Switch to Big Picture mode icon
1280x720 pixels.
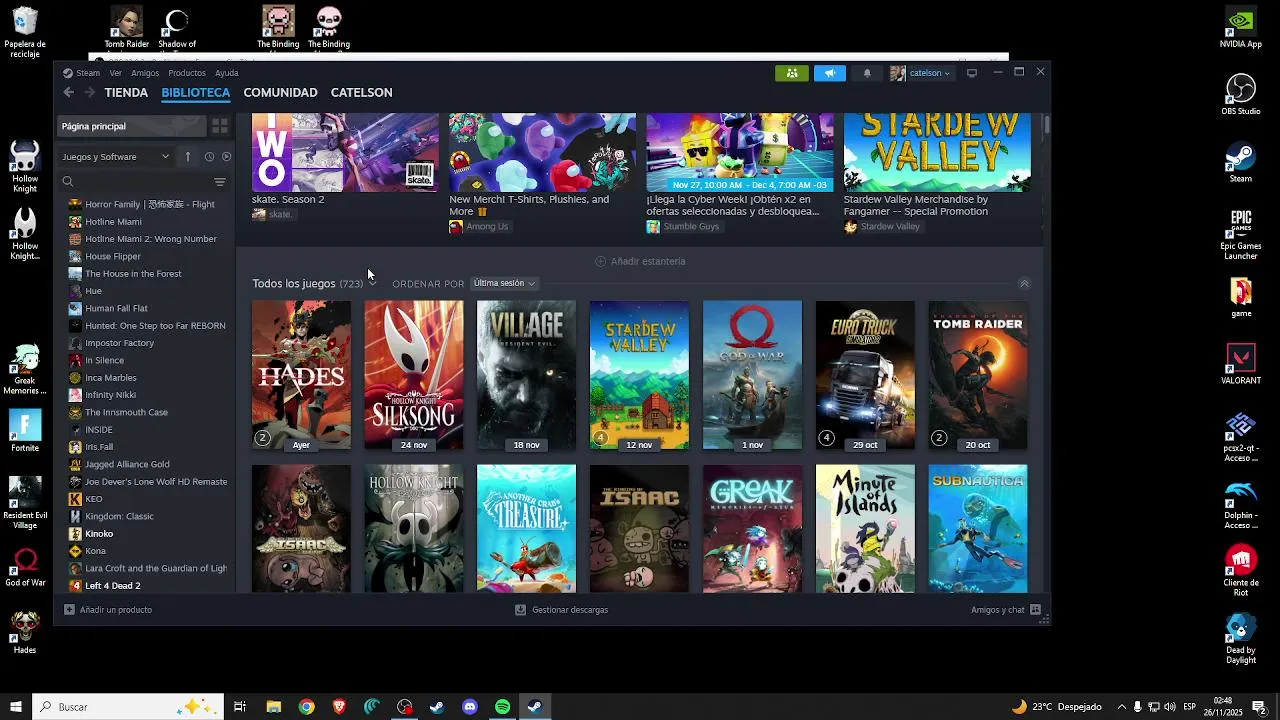point(971,73)
